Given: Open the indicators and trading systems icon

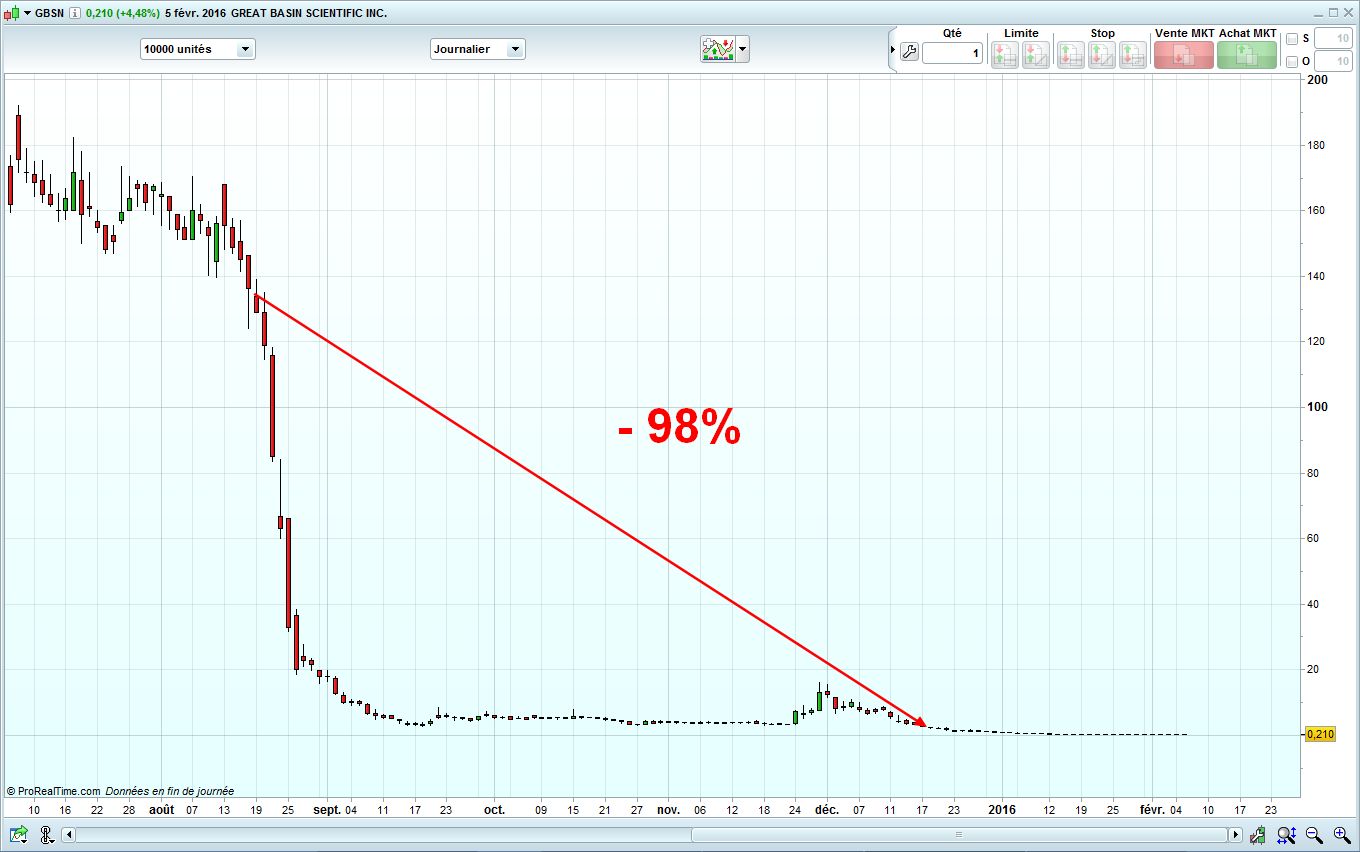Looking at the screenshot, I should 718,49.
